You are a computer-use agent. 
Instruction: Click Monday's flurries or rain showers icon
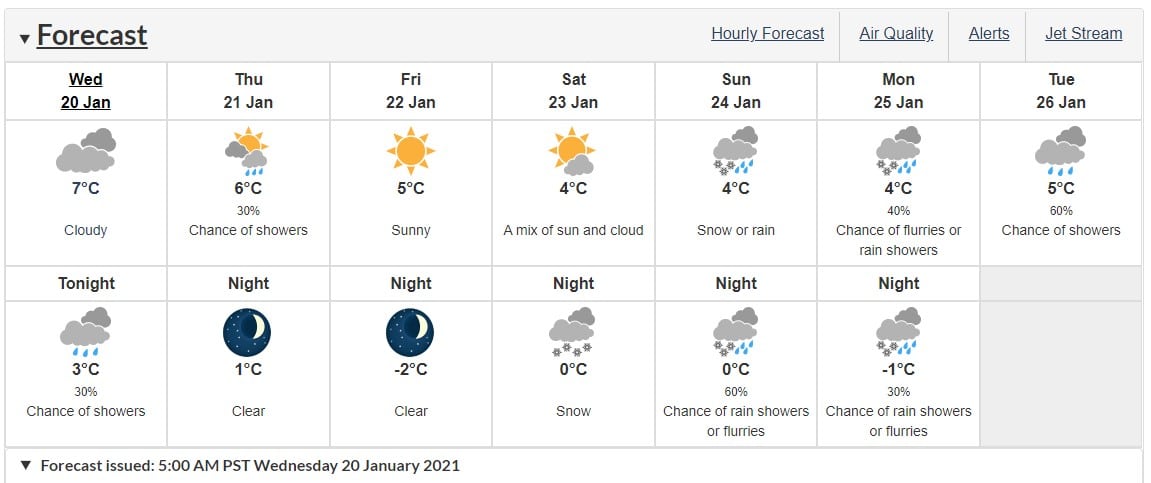click(x=898, y=151)
